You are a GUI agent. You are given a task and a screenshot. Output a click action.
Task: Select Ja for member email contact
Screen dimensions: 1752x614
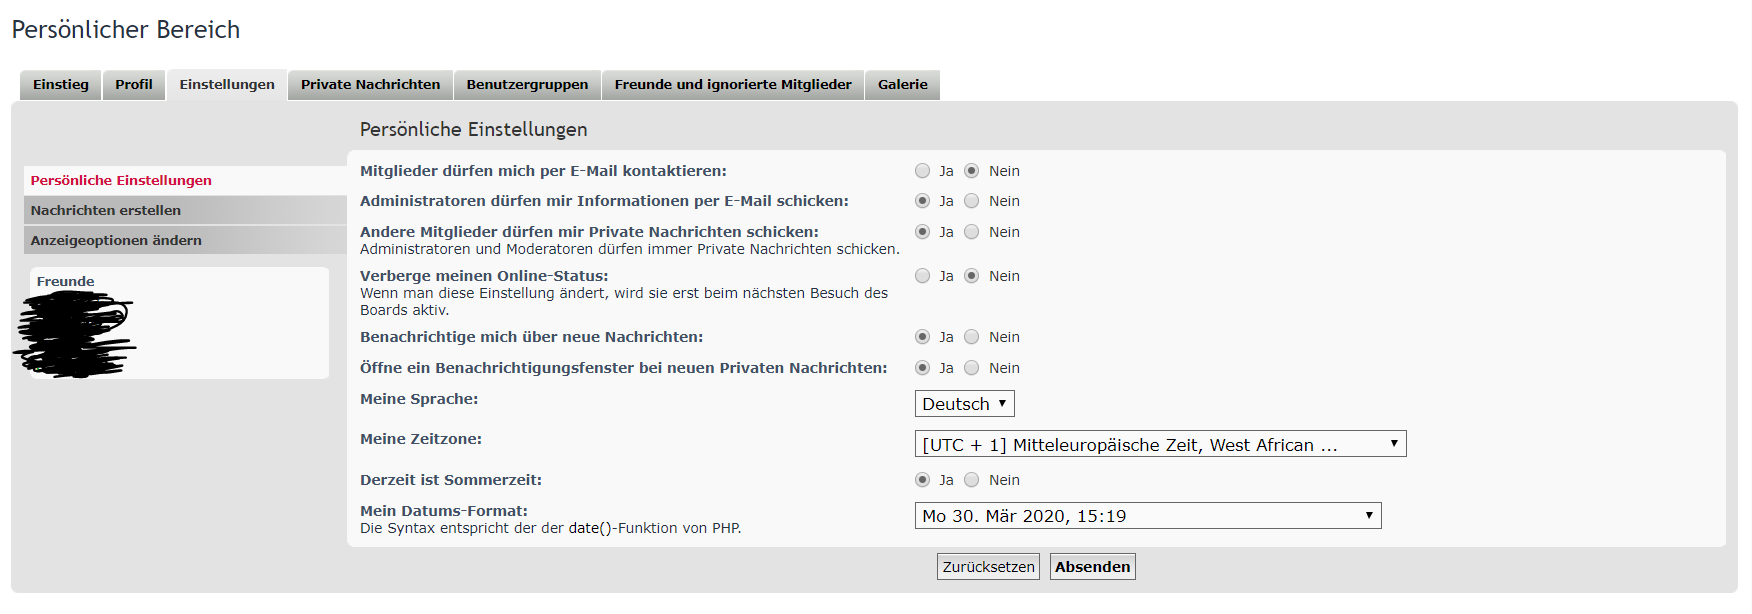[x=922, y=171]
